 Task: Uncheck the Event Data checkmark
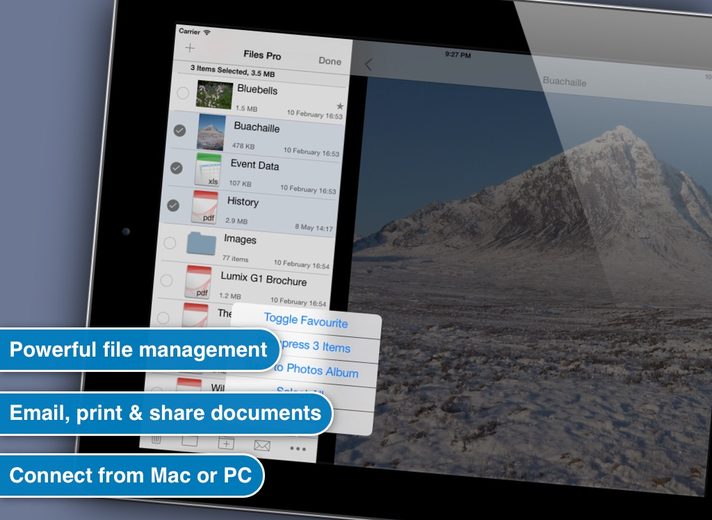[176, 168]
